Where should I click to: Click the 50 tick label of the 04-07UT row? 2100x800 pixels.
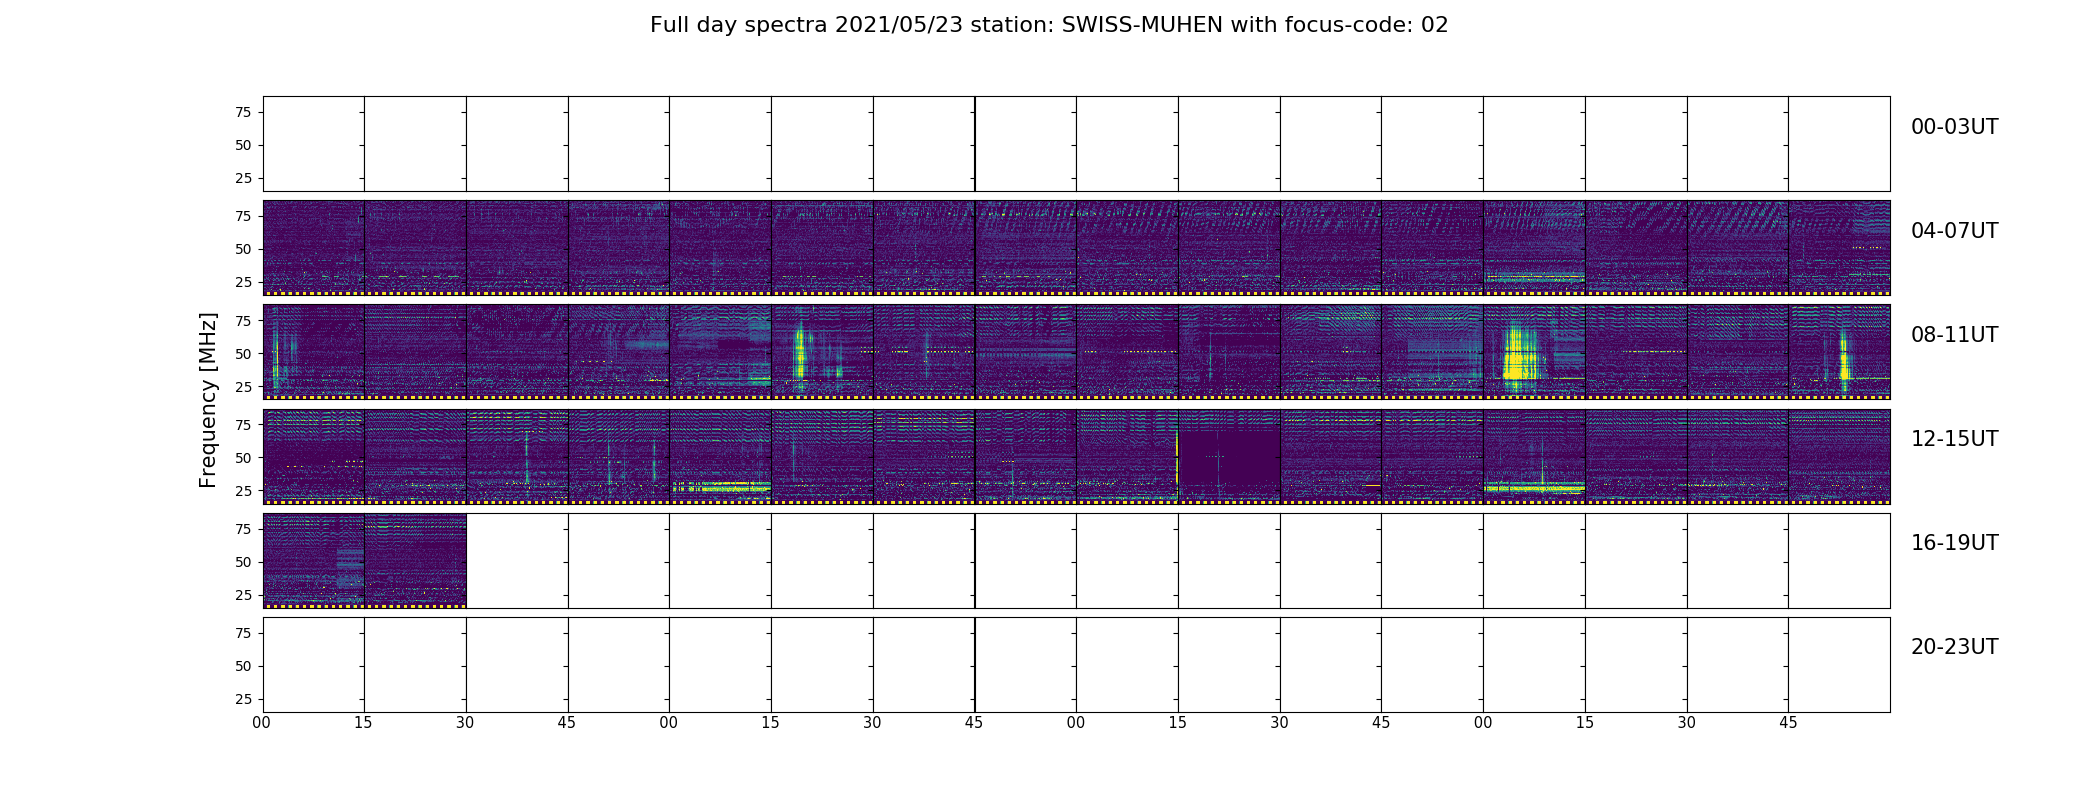243,249
